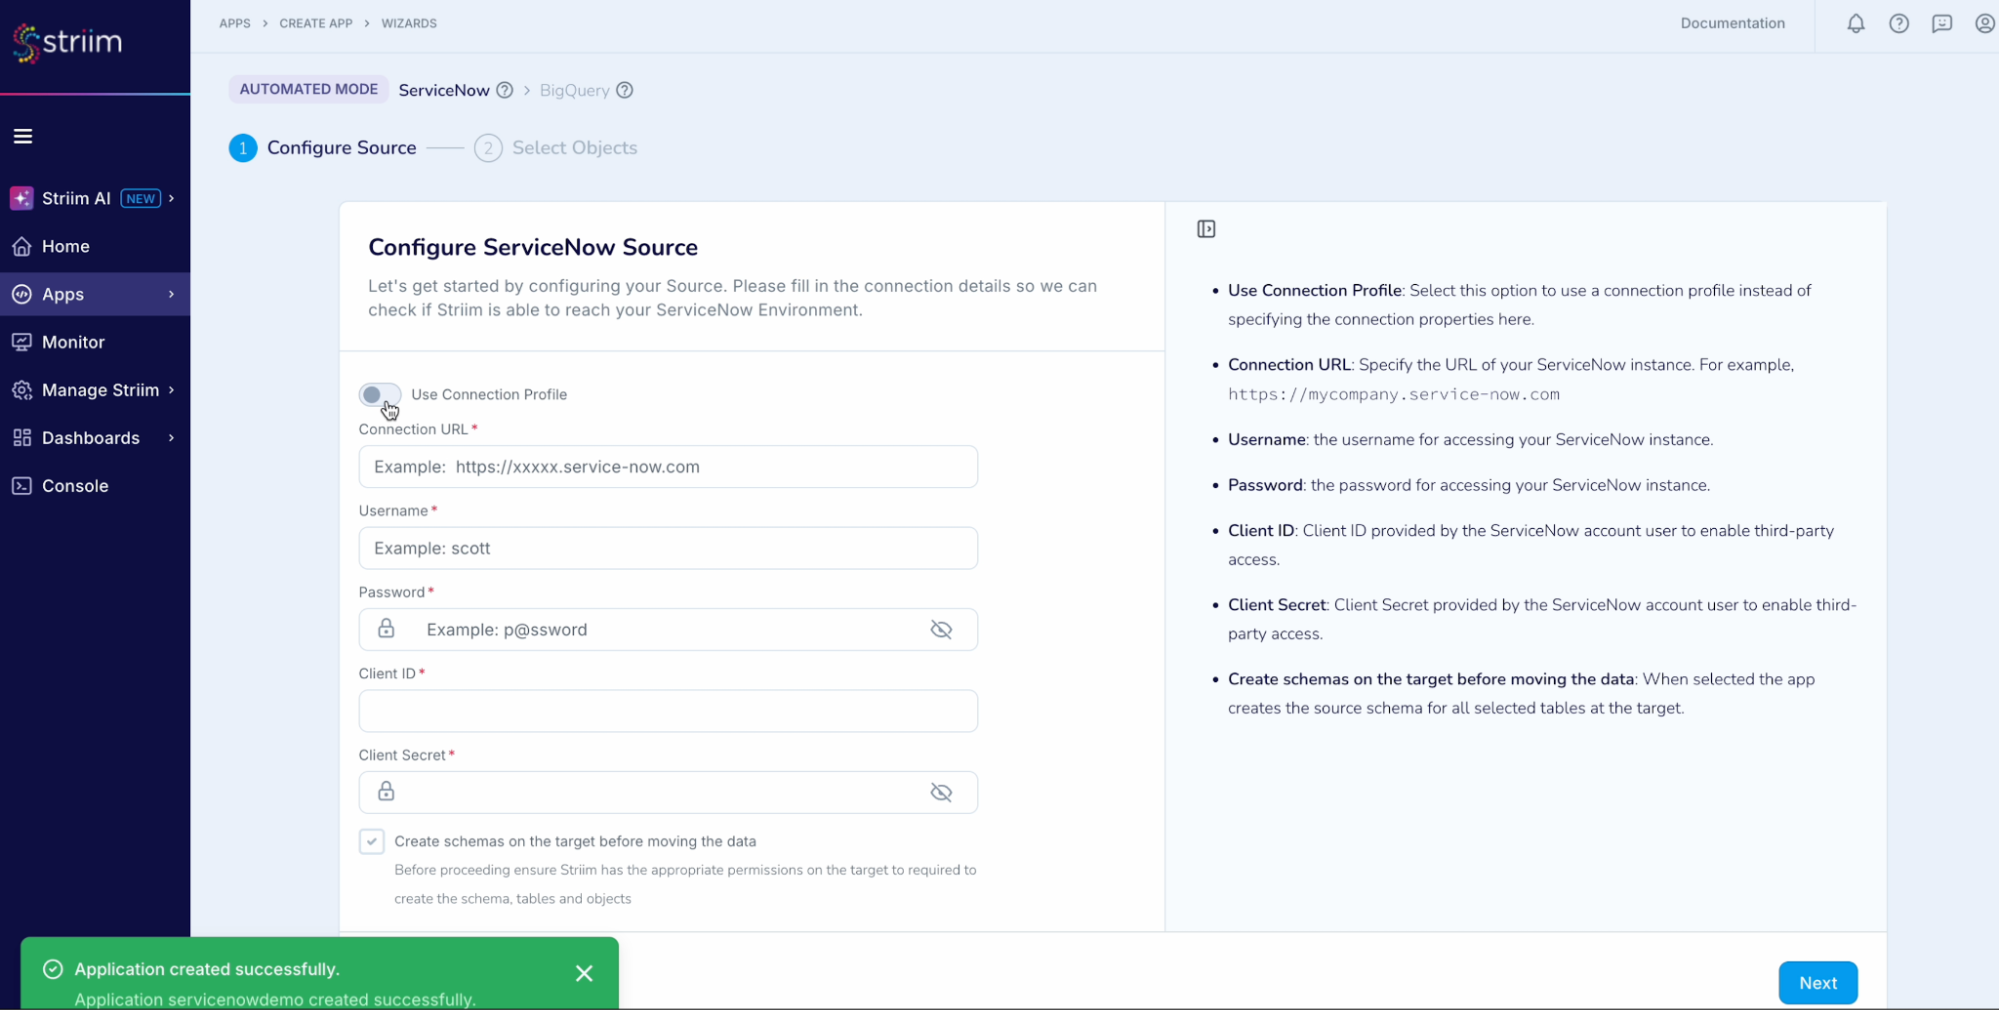Toggle password visibility eye icon
Viewport: 1999px width, 1011px height.
pyautogui.click(x=941, y=630)
